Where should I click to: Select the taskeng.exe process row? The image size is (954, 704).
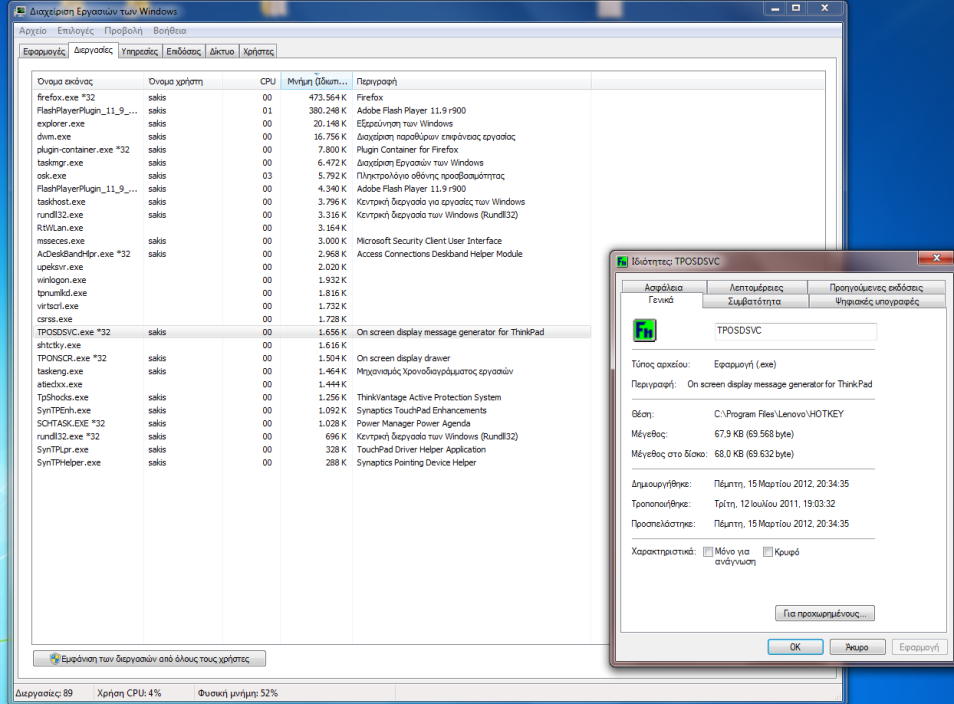tap(312, 371)
